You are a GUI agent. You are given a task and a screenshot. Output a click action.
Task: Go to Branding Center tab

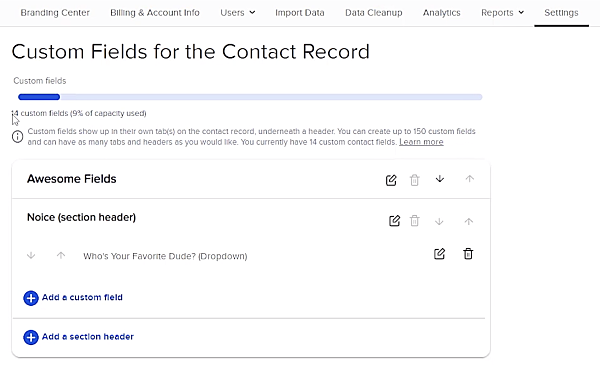[55, 13]
